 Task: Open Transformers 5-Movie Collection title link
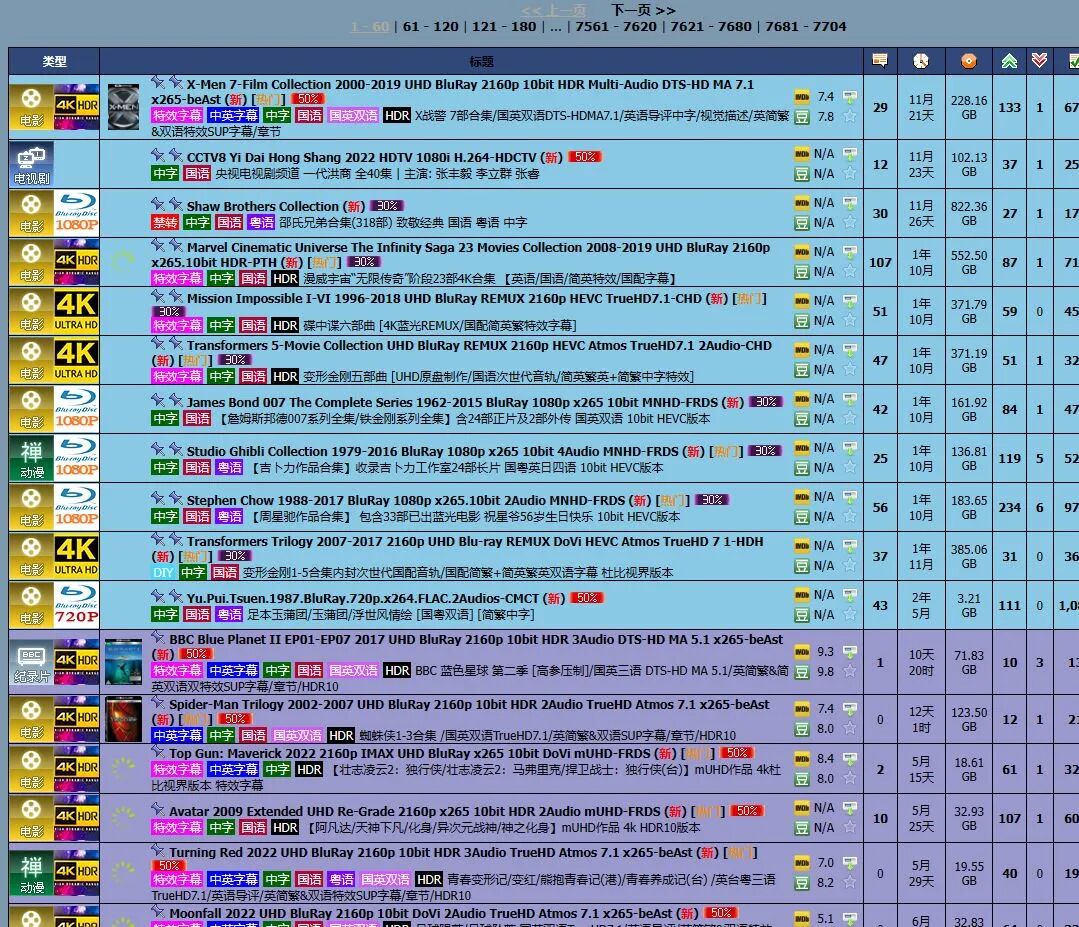coord(479,345)
